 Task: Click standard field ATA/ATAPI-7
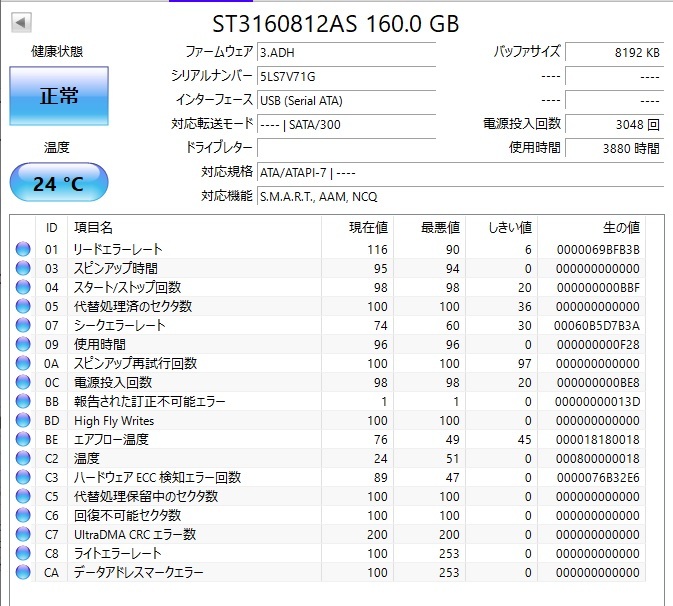(x=460, y=173)
